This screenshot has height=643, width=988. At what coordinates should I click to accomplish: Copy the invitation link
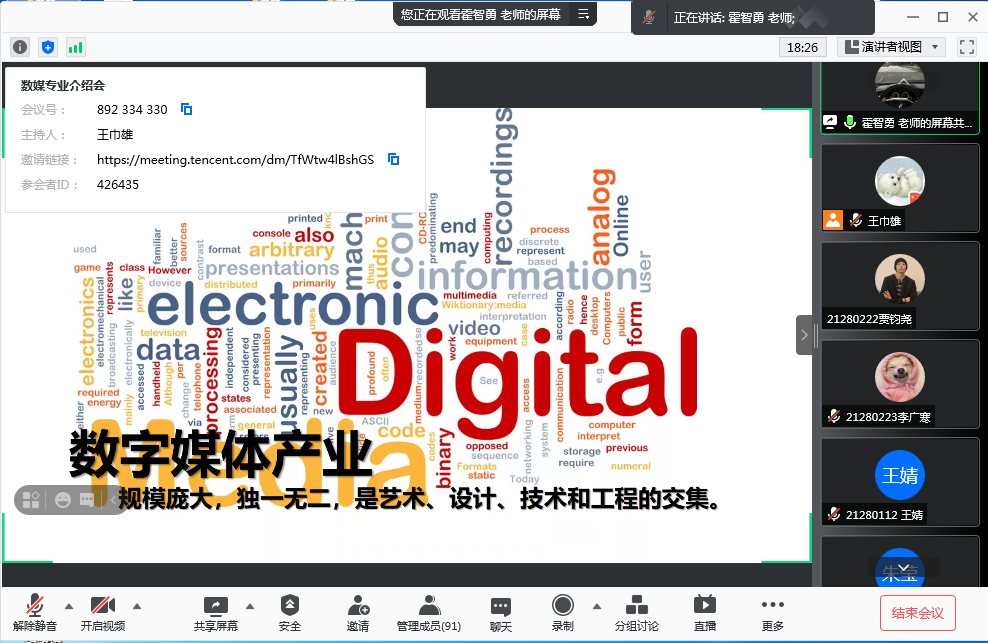394,159
